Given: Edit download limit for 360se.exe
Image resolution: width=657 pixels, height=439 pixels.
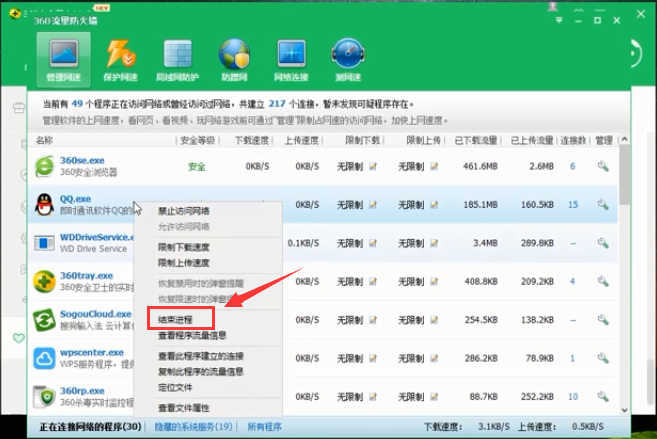Looking at the screenshot, I should (x=372, y=166).
